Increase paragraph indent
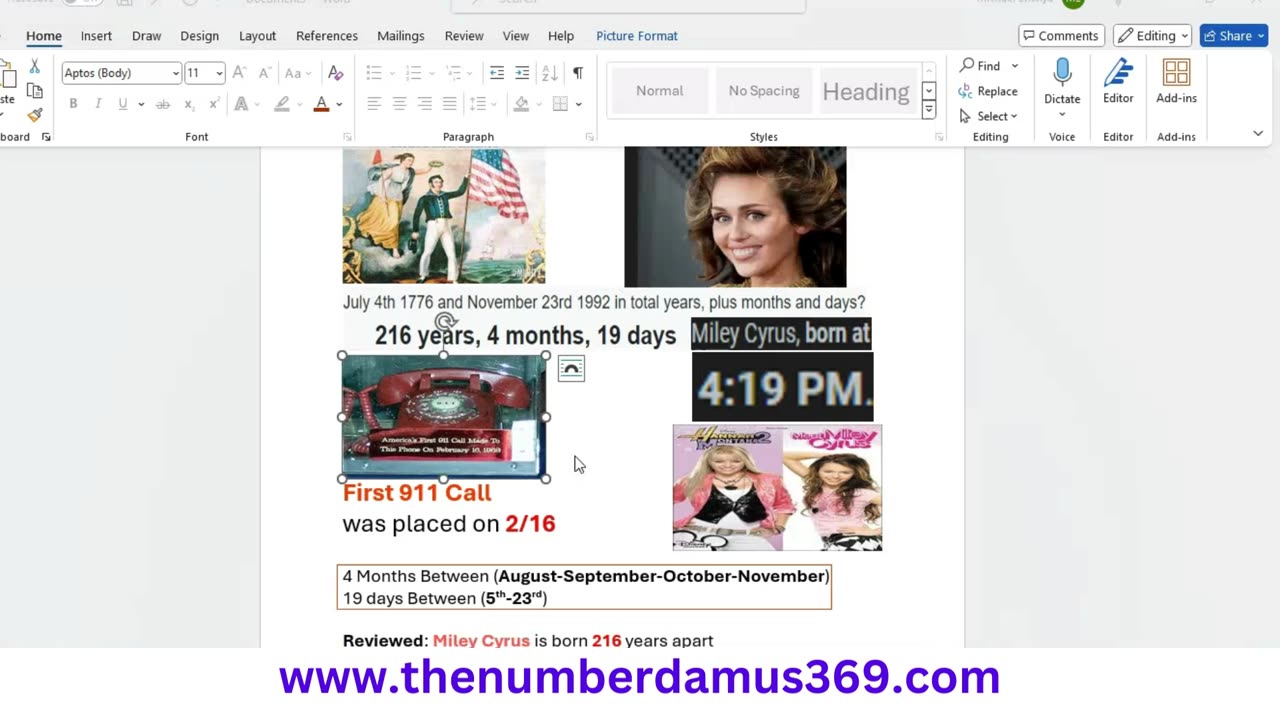Image resolution: width=1280 pixels, height=720 pixels. (522, 73)
